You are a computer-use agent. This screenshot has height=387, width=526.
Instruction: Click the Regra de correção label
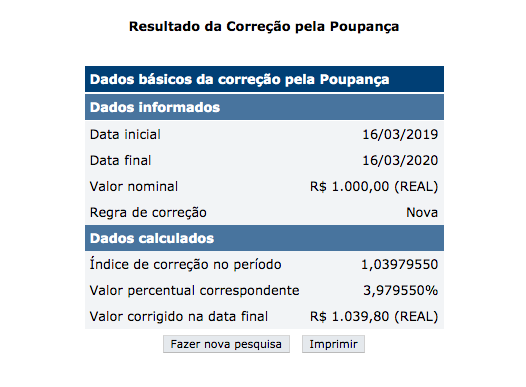point(148,213)
